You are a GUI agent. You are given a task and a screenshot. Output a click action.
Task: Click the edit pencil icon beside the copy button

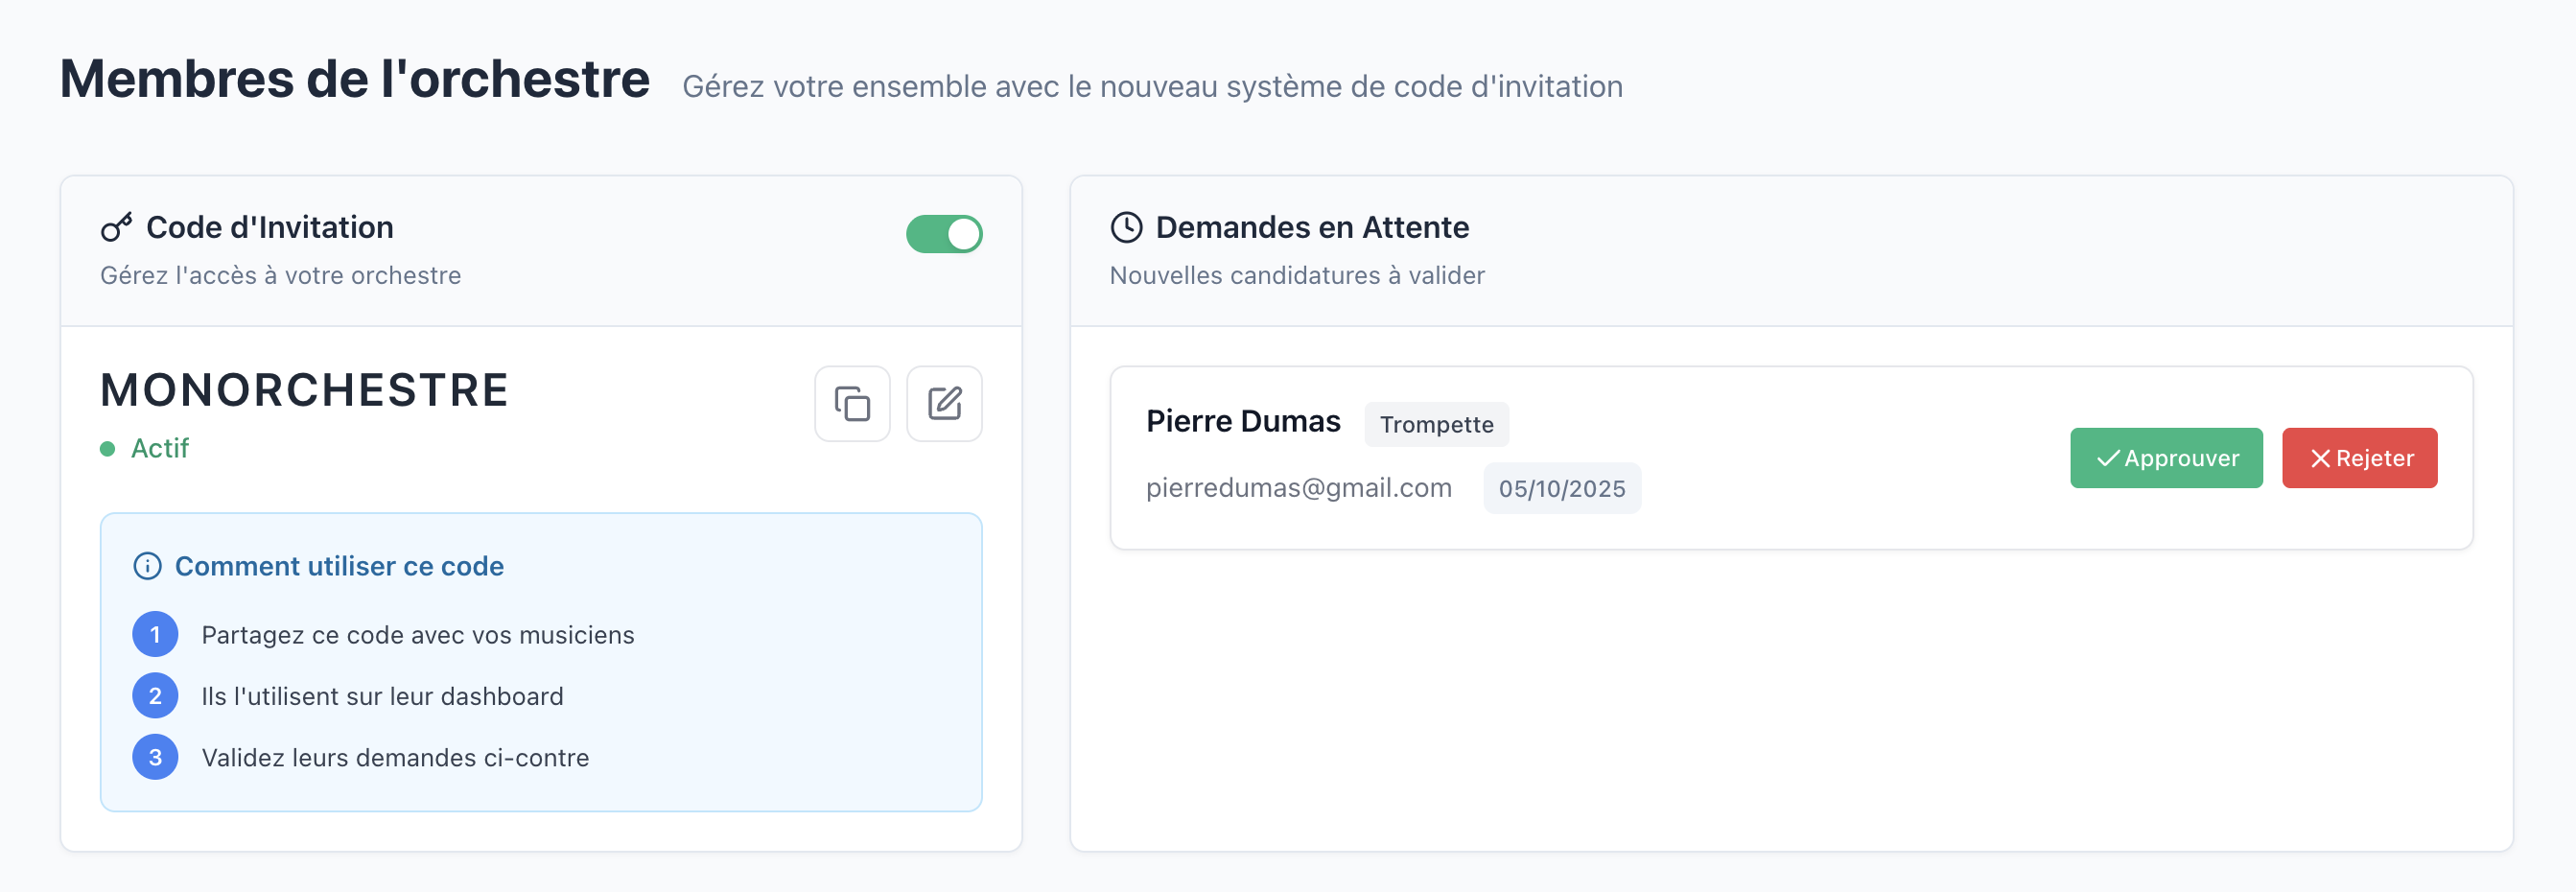[x=944, y=404]
